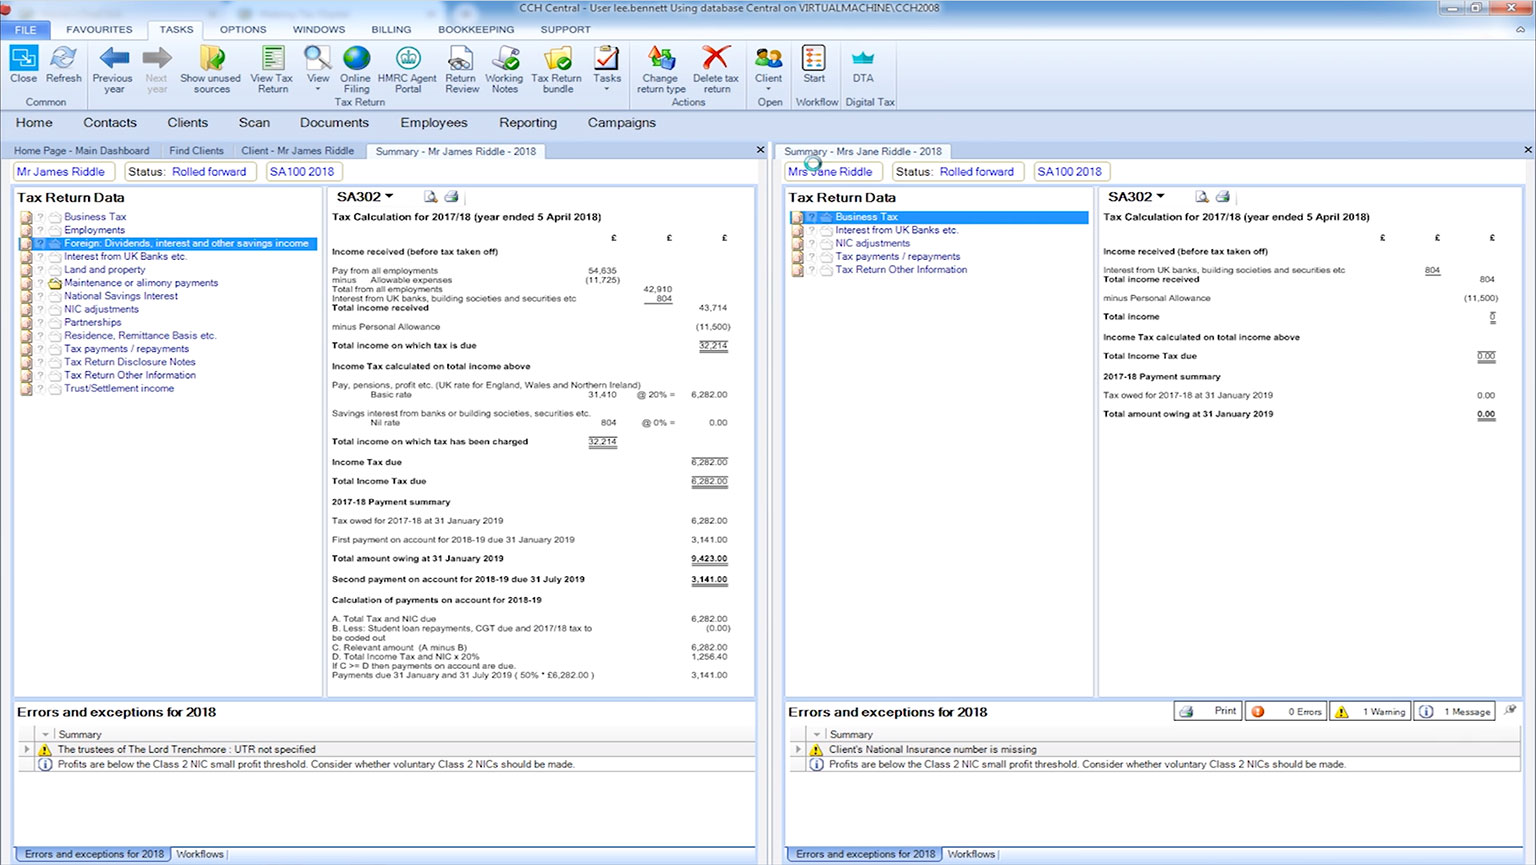The height and width of the screenshot is (865, 1536).
Task: Switch to the BOOKKEEPING ribbon tab
Action: 475,30
